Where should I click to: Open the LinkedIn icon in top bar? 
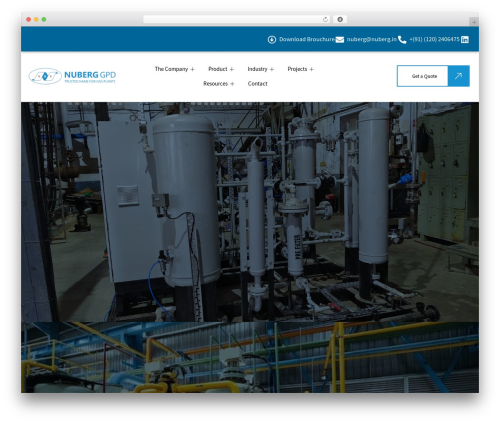pyautogui.click(x=465, y=40)
